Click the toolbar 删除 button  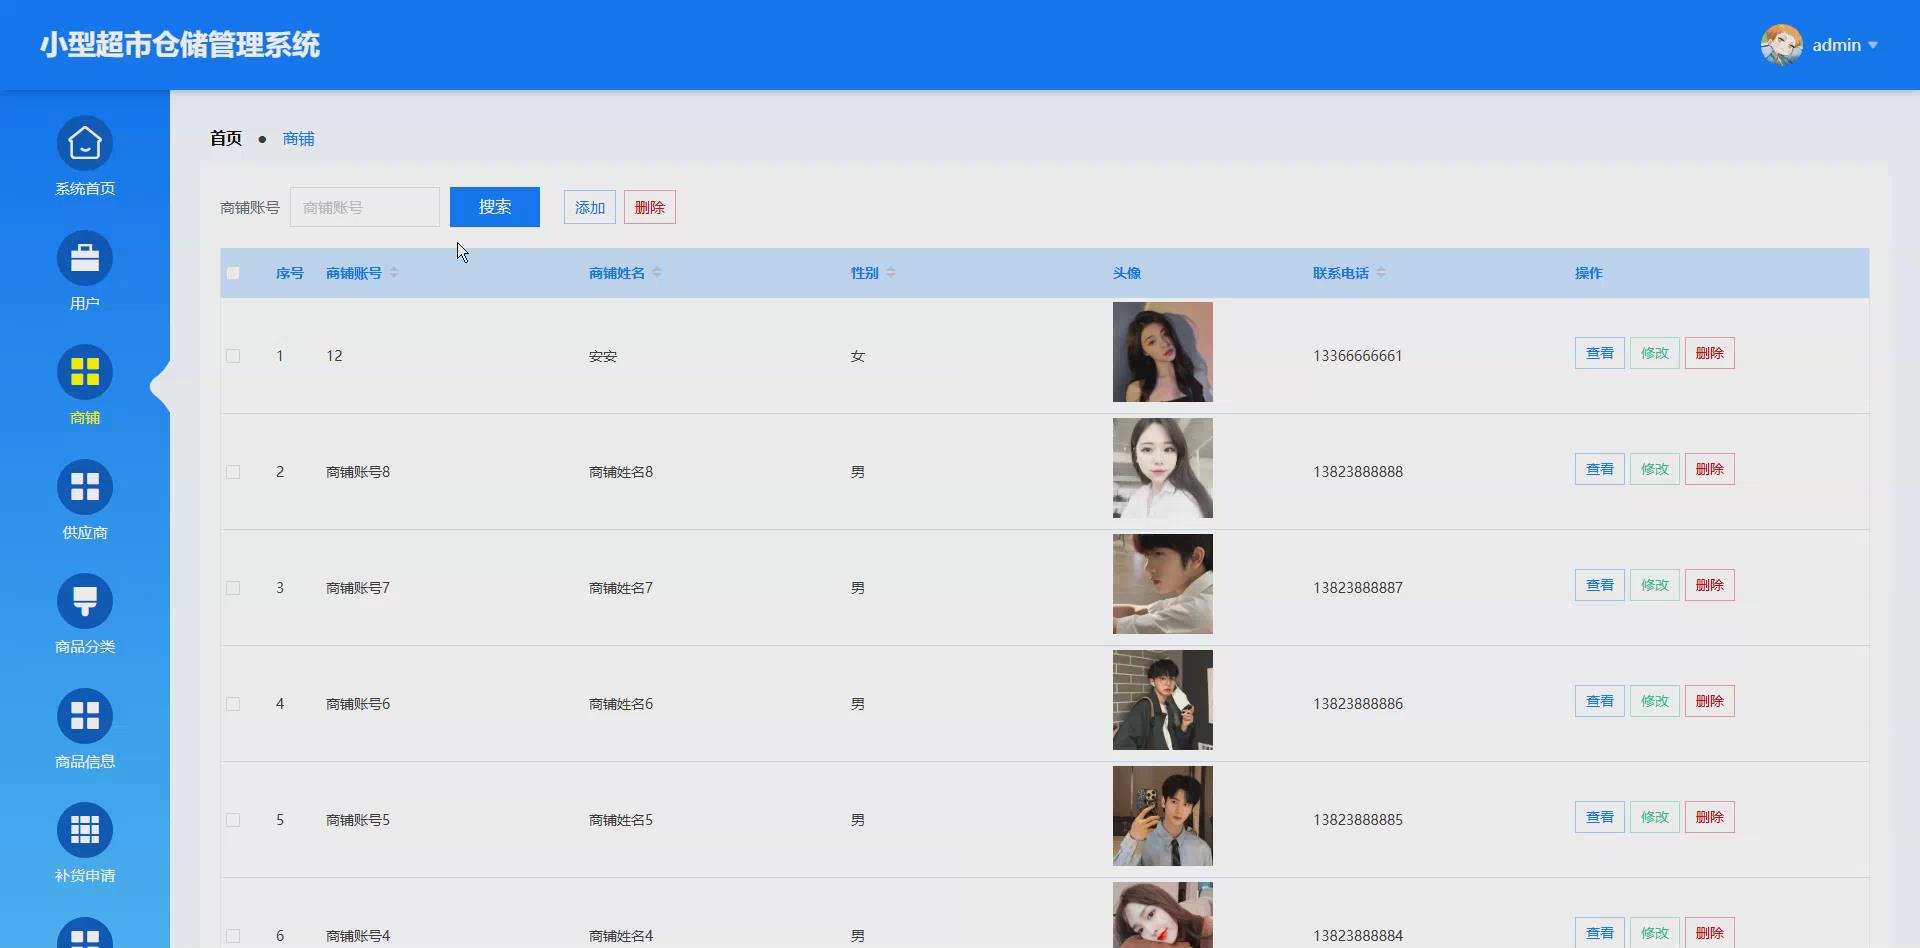[650, 208]
